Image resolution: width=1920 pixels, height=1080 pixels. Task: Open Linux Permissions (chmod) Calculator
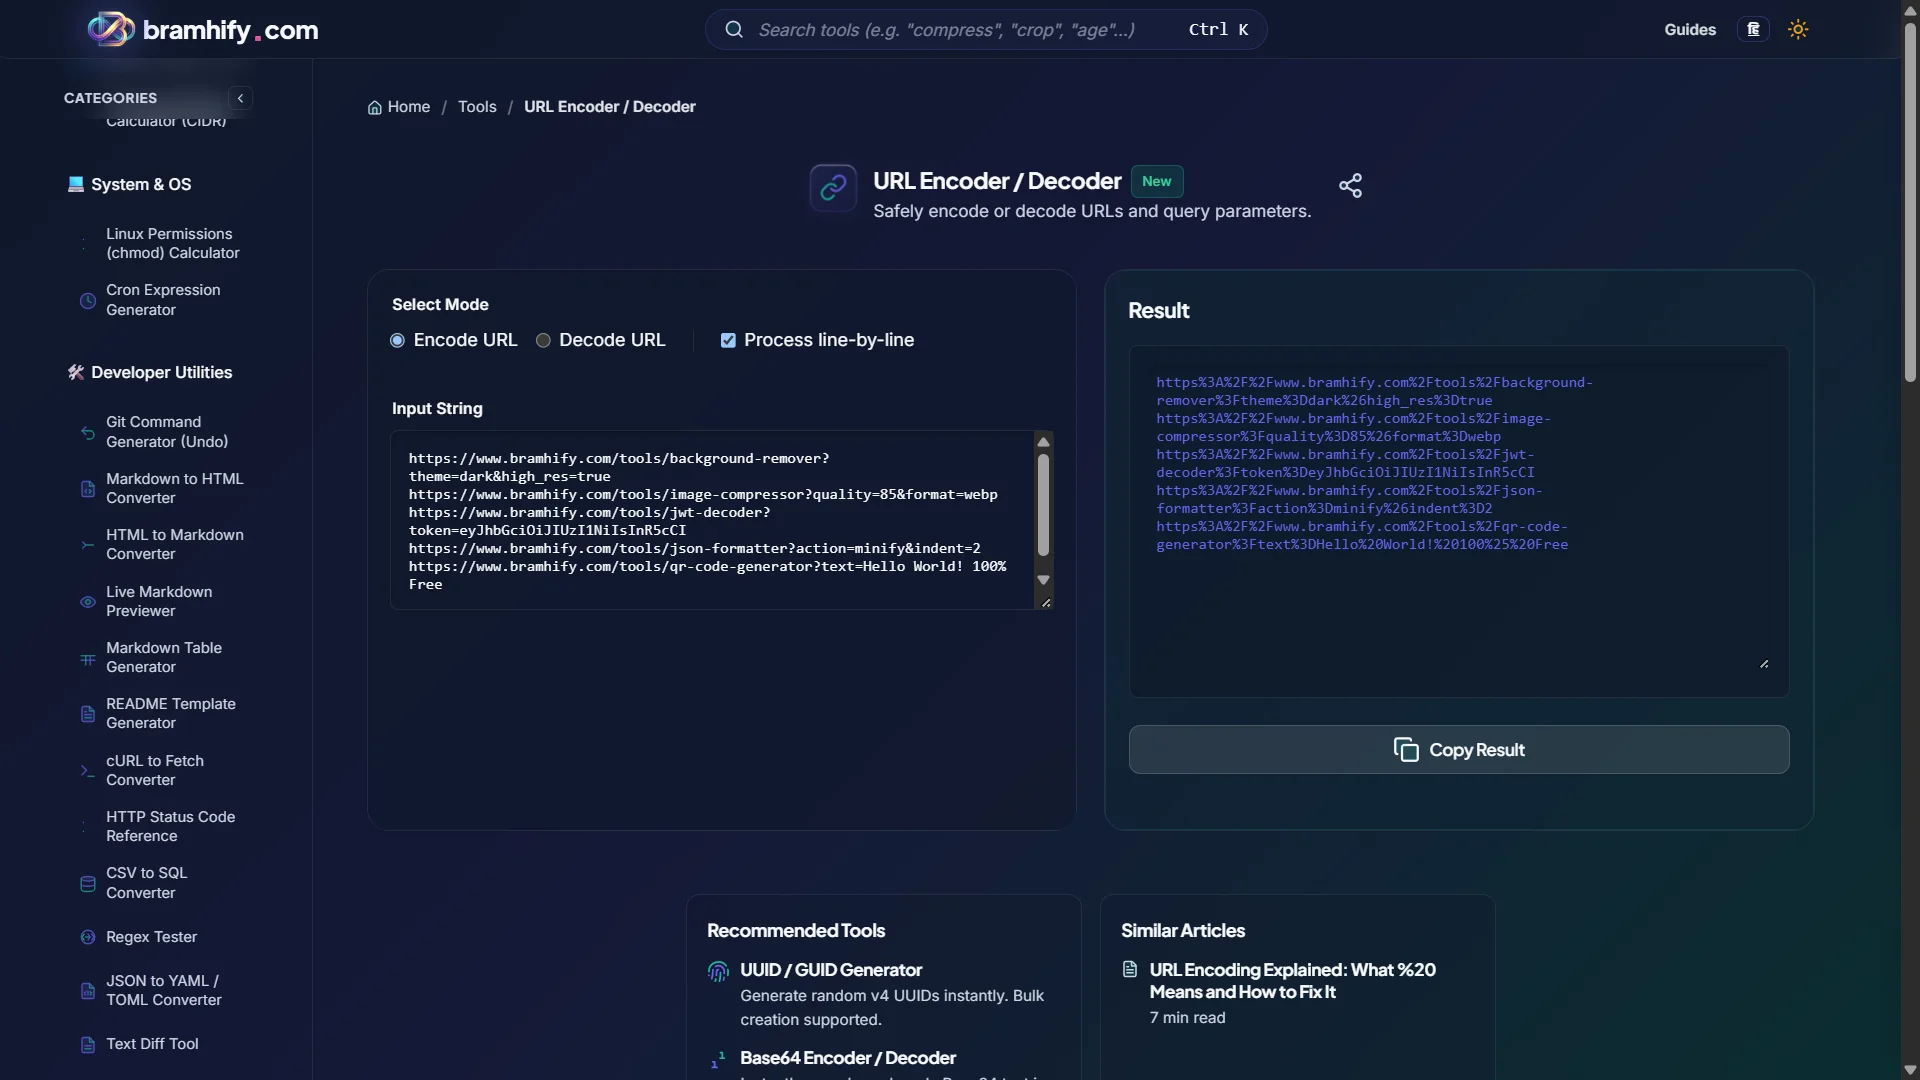(173, 244)
